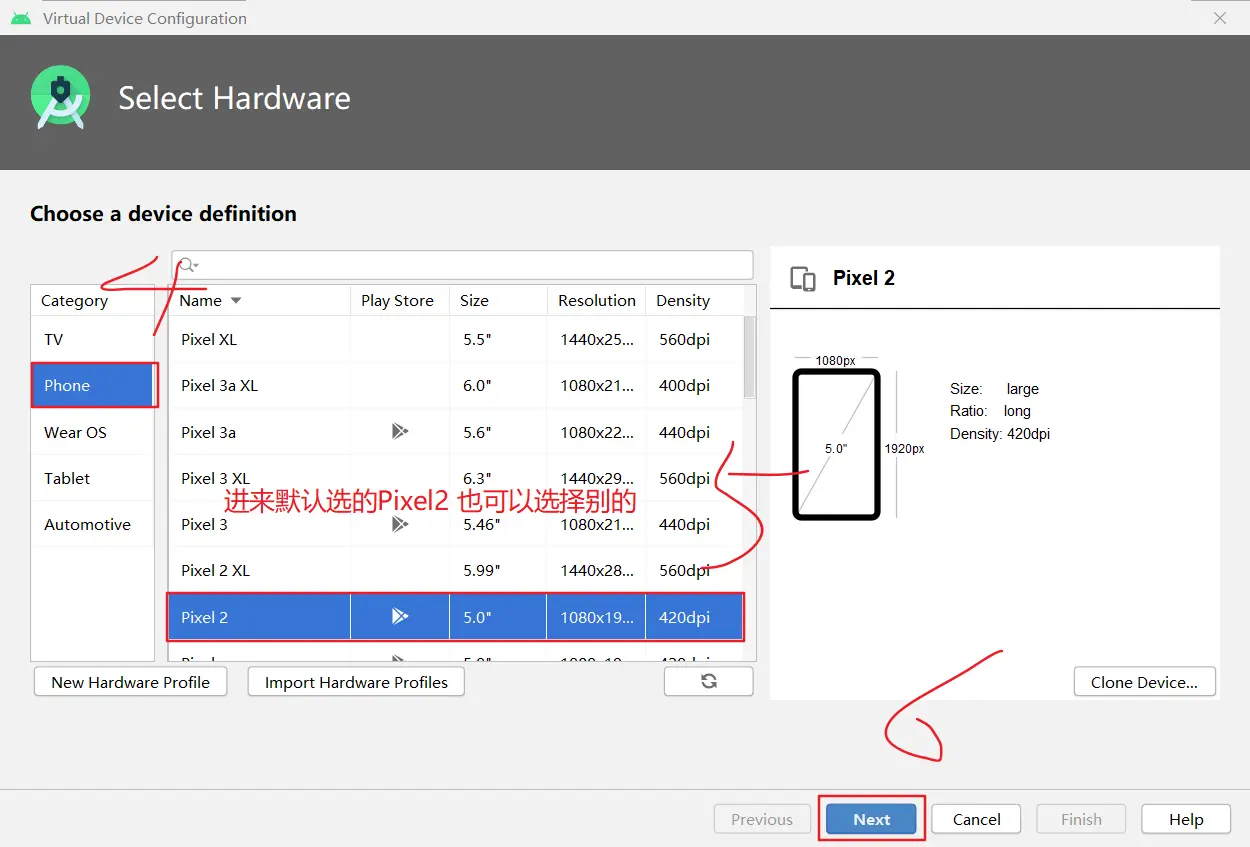1250x847 pixels.
Task: Select the Pixel 3 XL device name
Action: [215, 478]
